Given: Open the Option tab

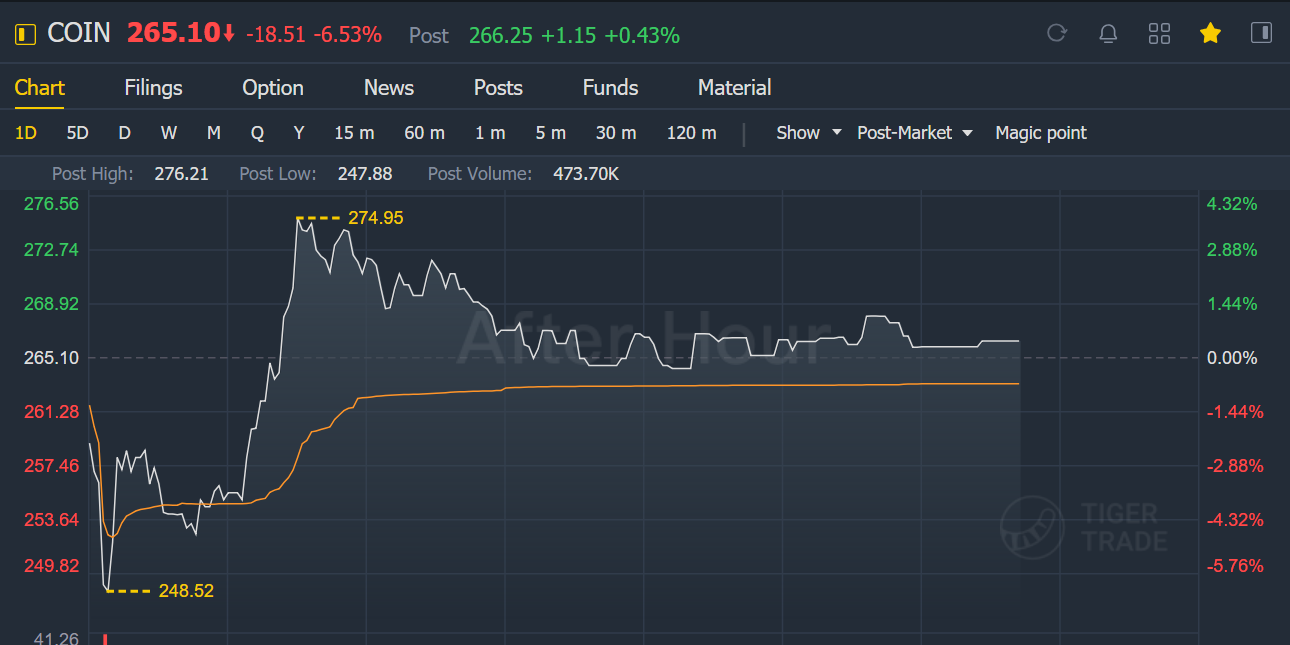Looking at the screenshot, I should tap(273, 88).
